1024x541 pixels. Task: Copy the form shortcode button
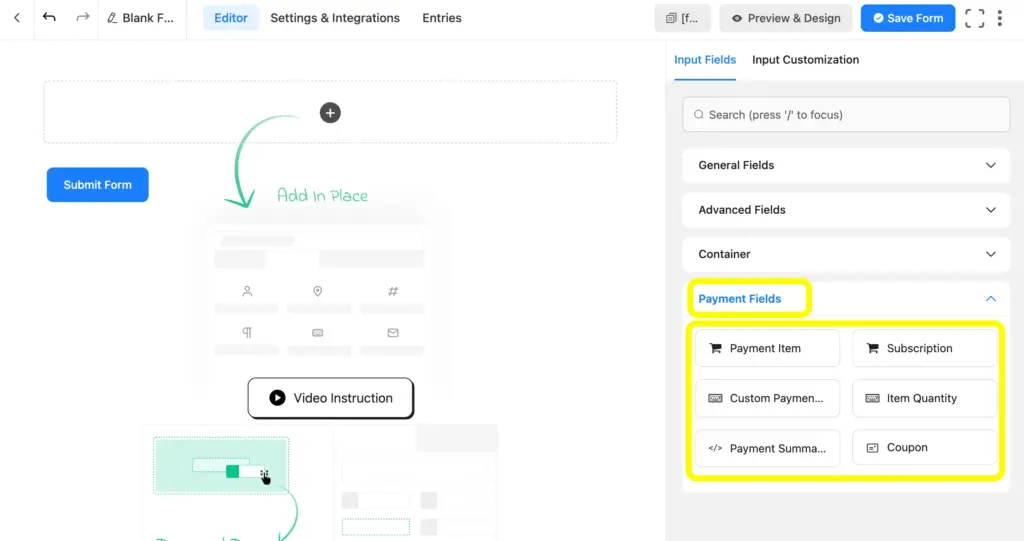[x=682, y=18]
